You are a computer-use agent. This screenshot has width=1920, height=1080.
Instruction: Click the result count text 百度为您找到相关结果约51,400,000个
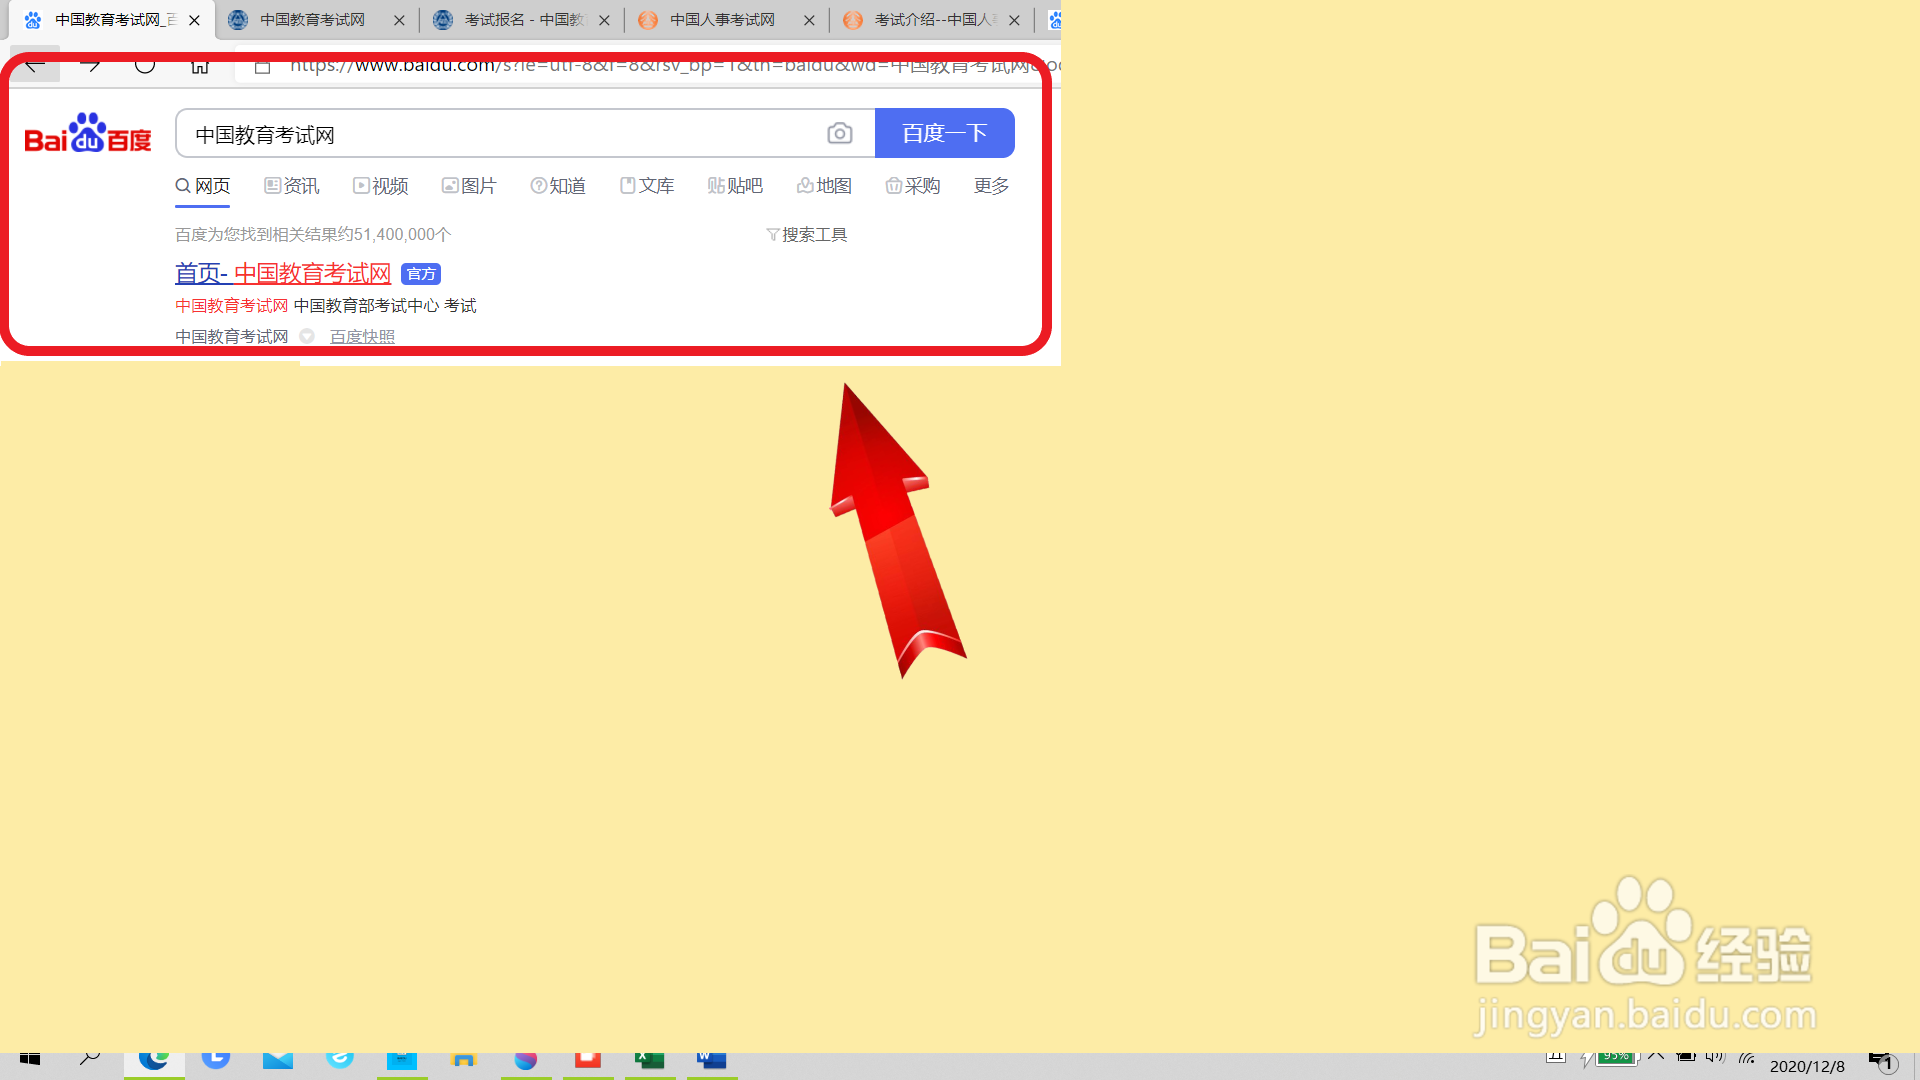[x=313, y=235]
